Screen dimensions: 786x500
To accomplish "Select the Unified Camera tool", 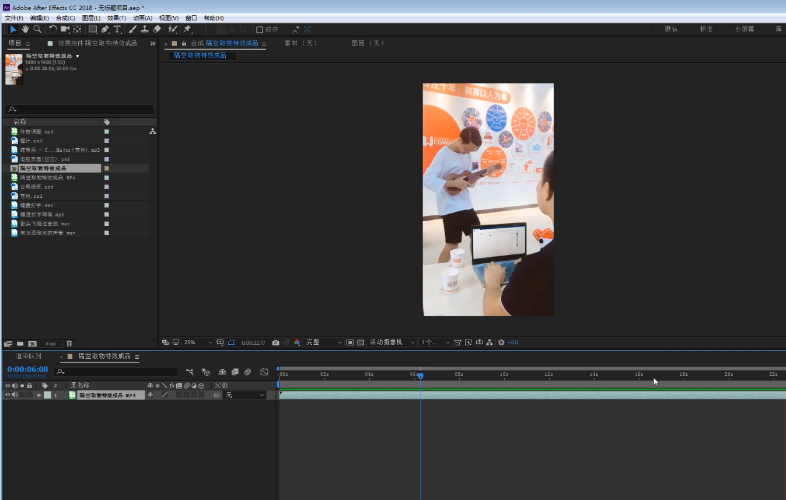I will [x=65, y=30].
